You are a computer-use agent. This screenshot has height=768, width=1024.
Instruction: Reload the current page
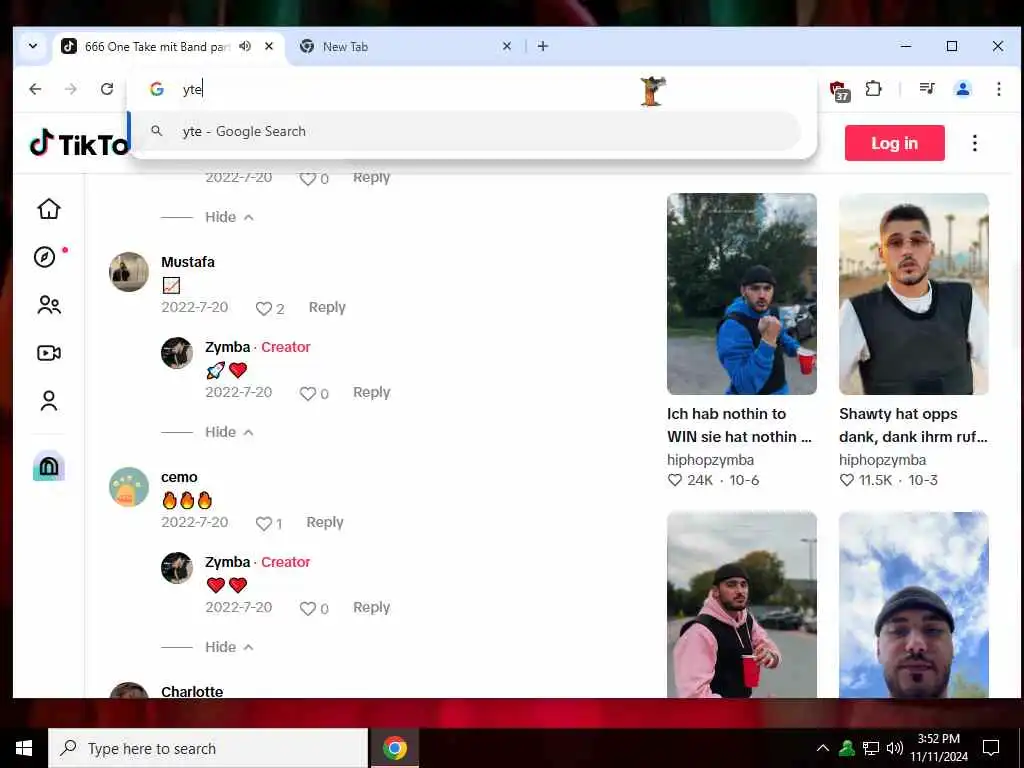tap(107, 89)
